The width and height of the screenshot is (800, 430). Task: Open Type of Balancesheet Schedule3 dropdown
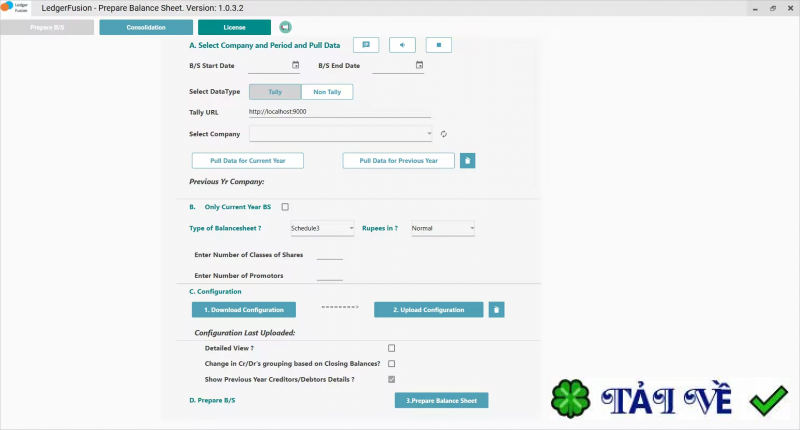322,228
